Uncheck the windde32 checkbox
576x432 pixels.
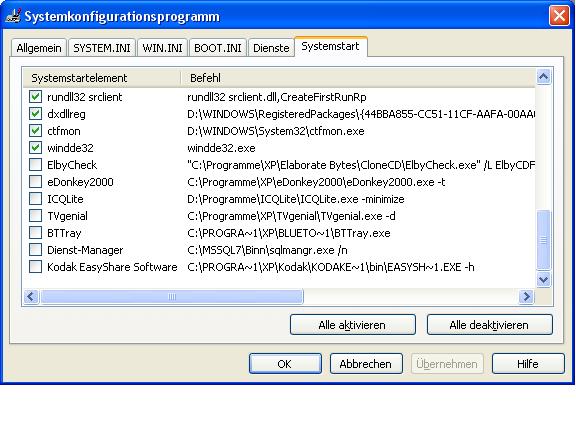click(35, 148)
